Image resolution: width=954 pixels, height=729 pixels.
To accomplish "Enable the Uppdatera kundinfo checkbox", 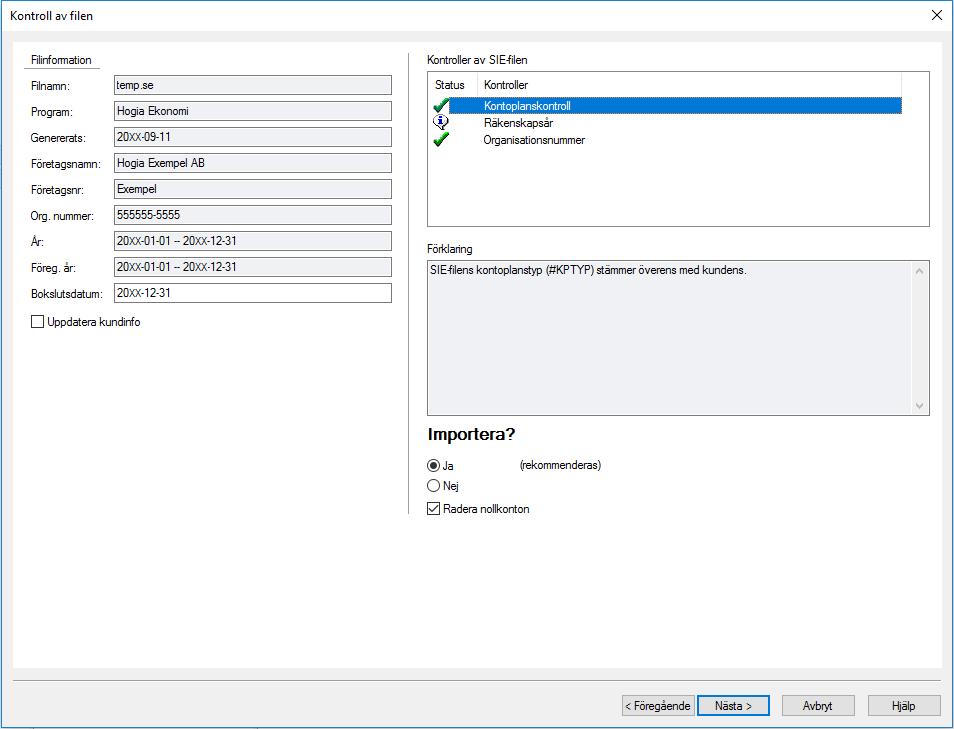I will (38, 321).
